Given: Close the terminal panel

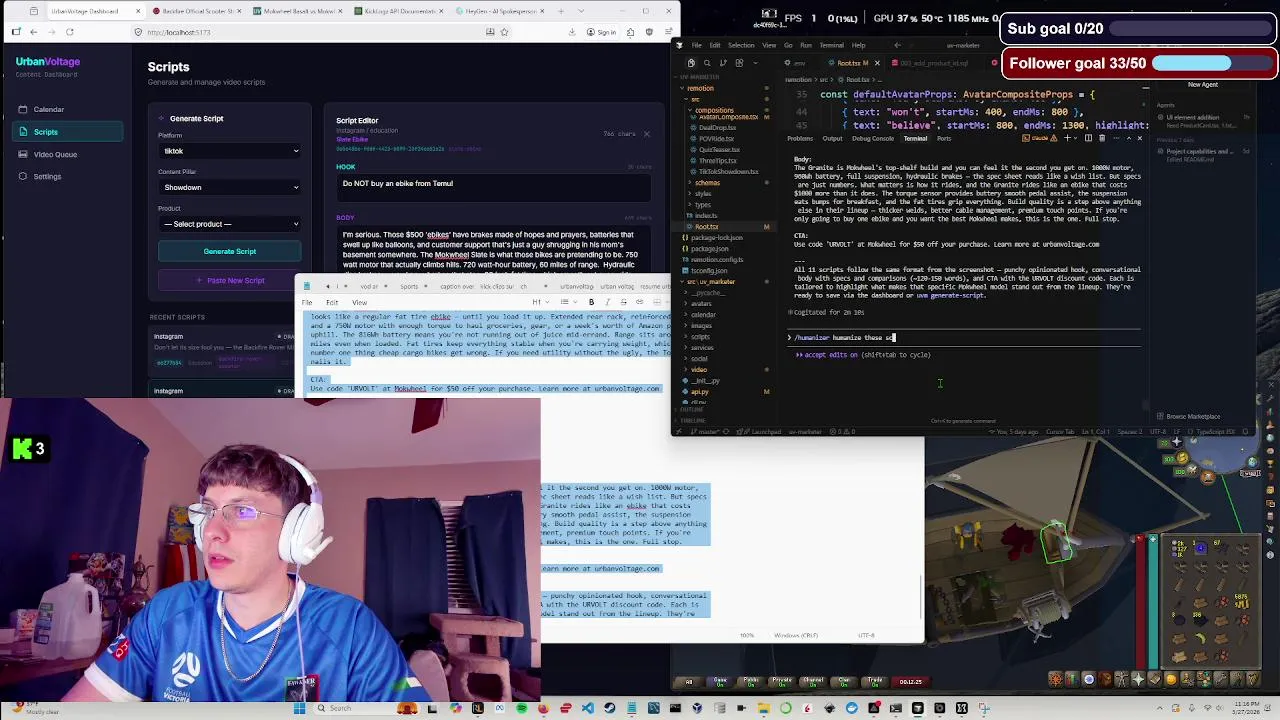Looking at the screenshot, I should 1139,138.
